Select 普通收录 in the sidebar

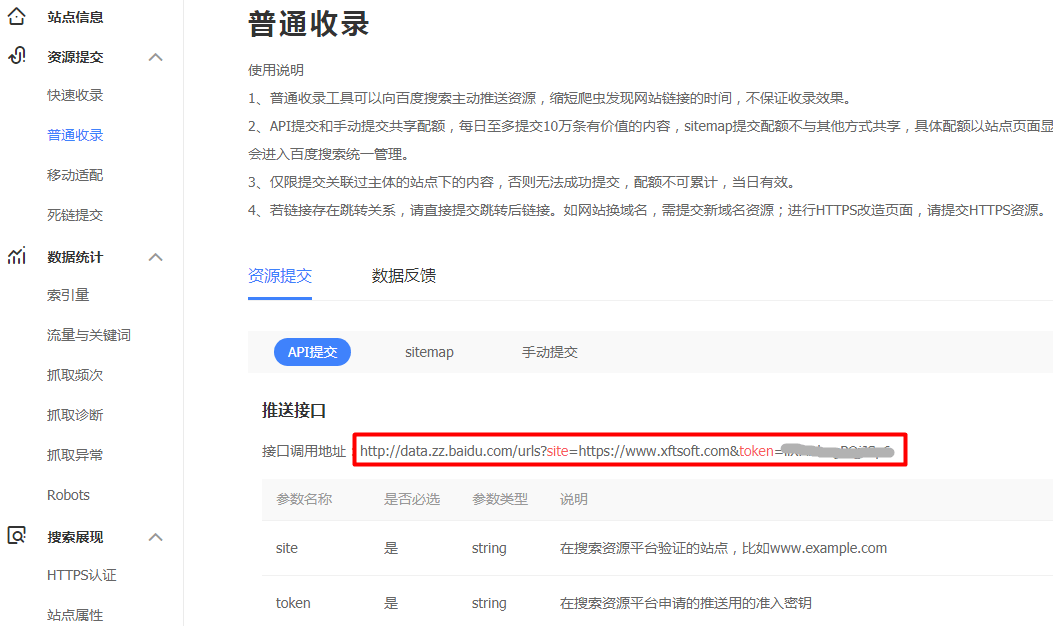point(75,135)
